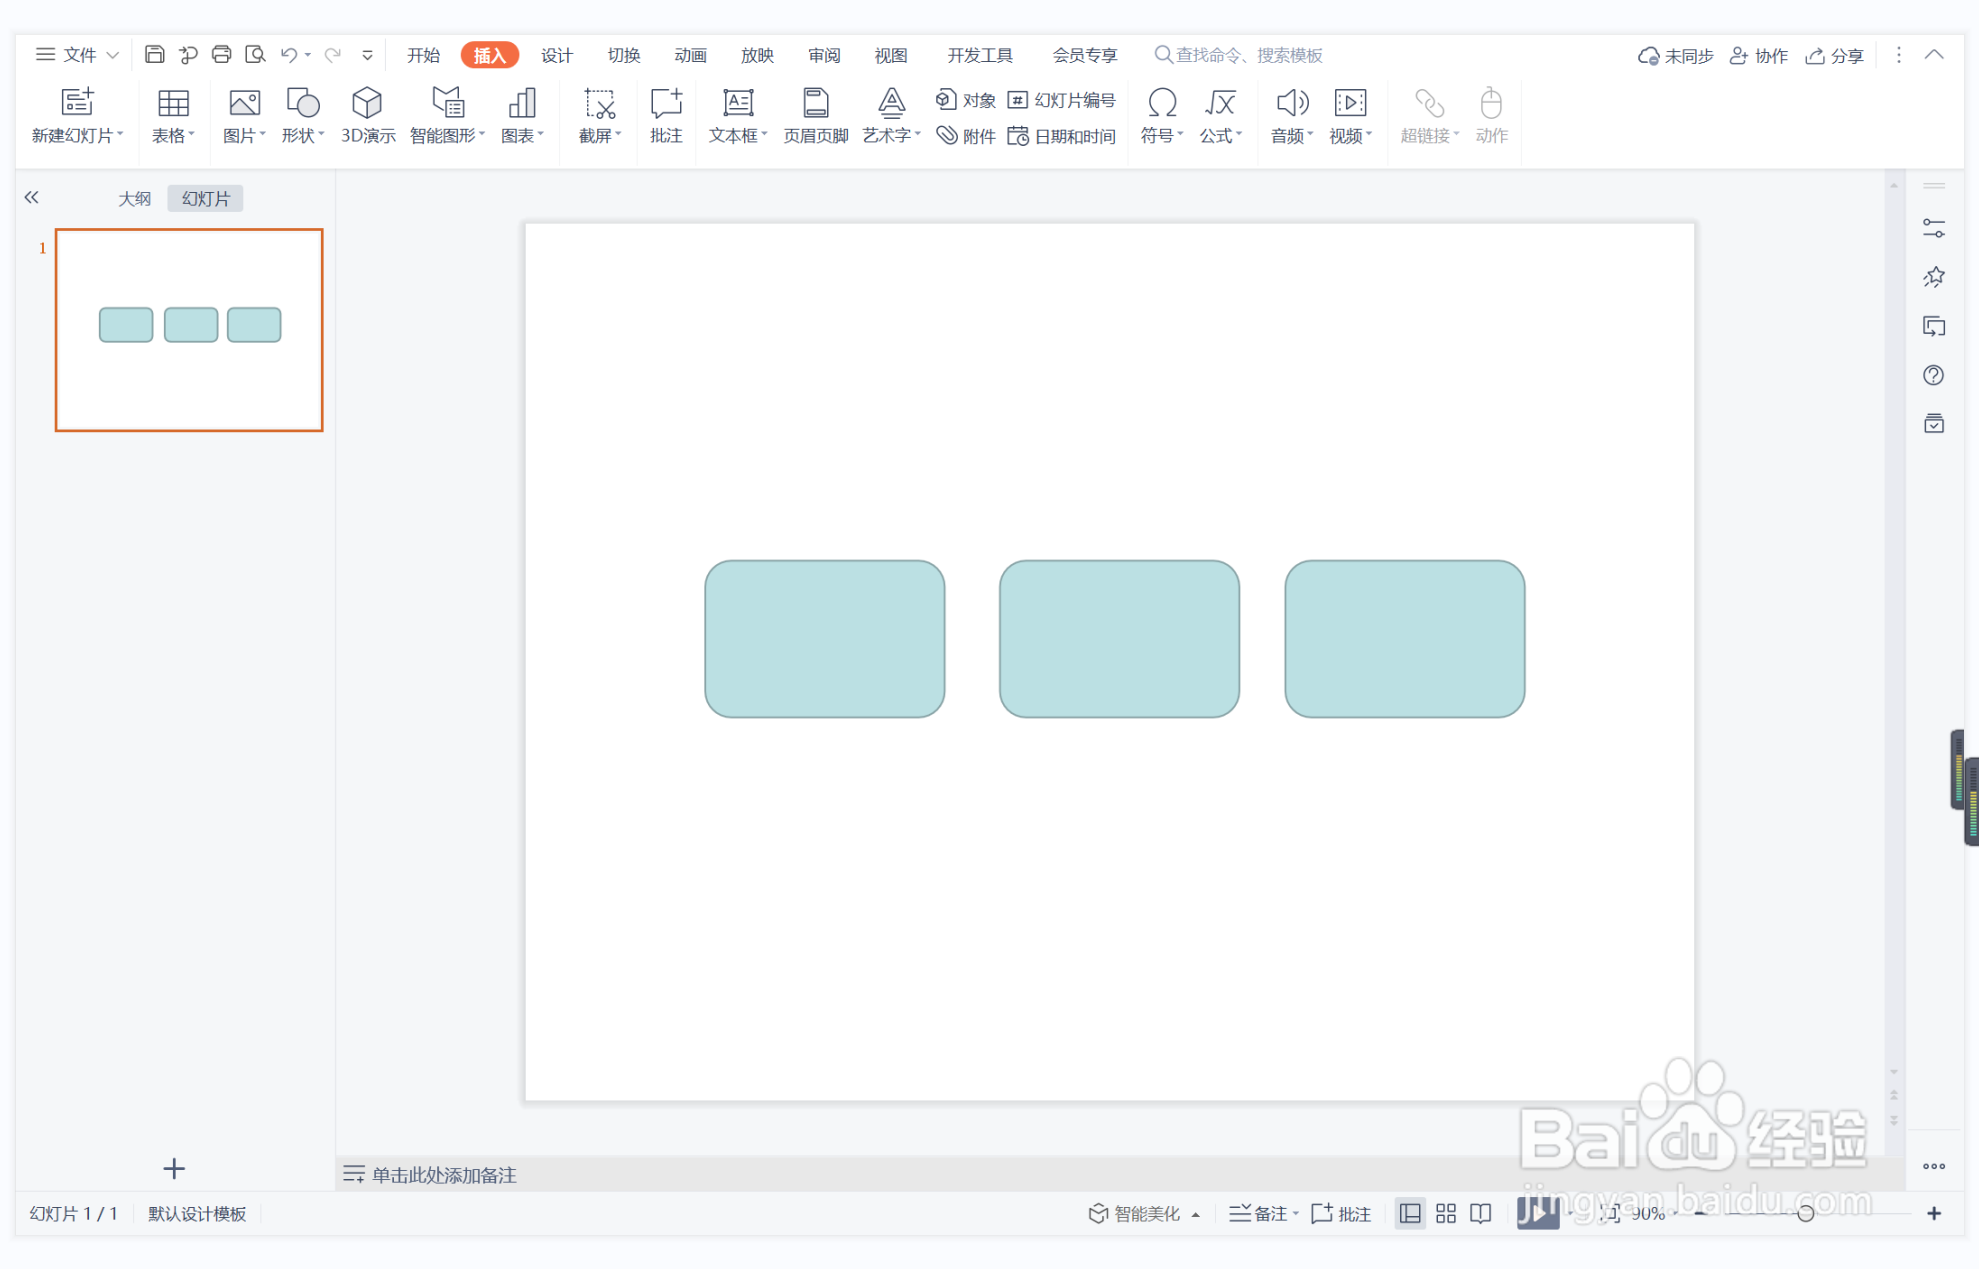The image size is (1979, 1269).
Task: Click the 3D presentation cube icon
Action: 367,103
